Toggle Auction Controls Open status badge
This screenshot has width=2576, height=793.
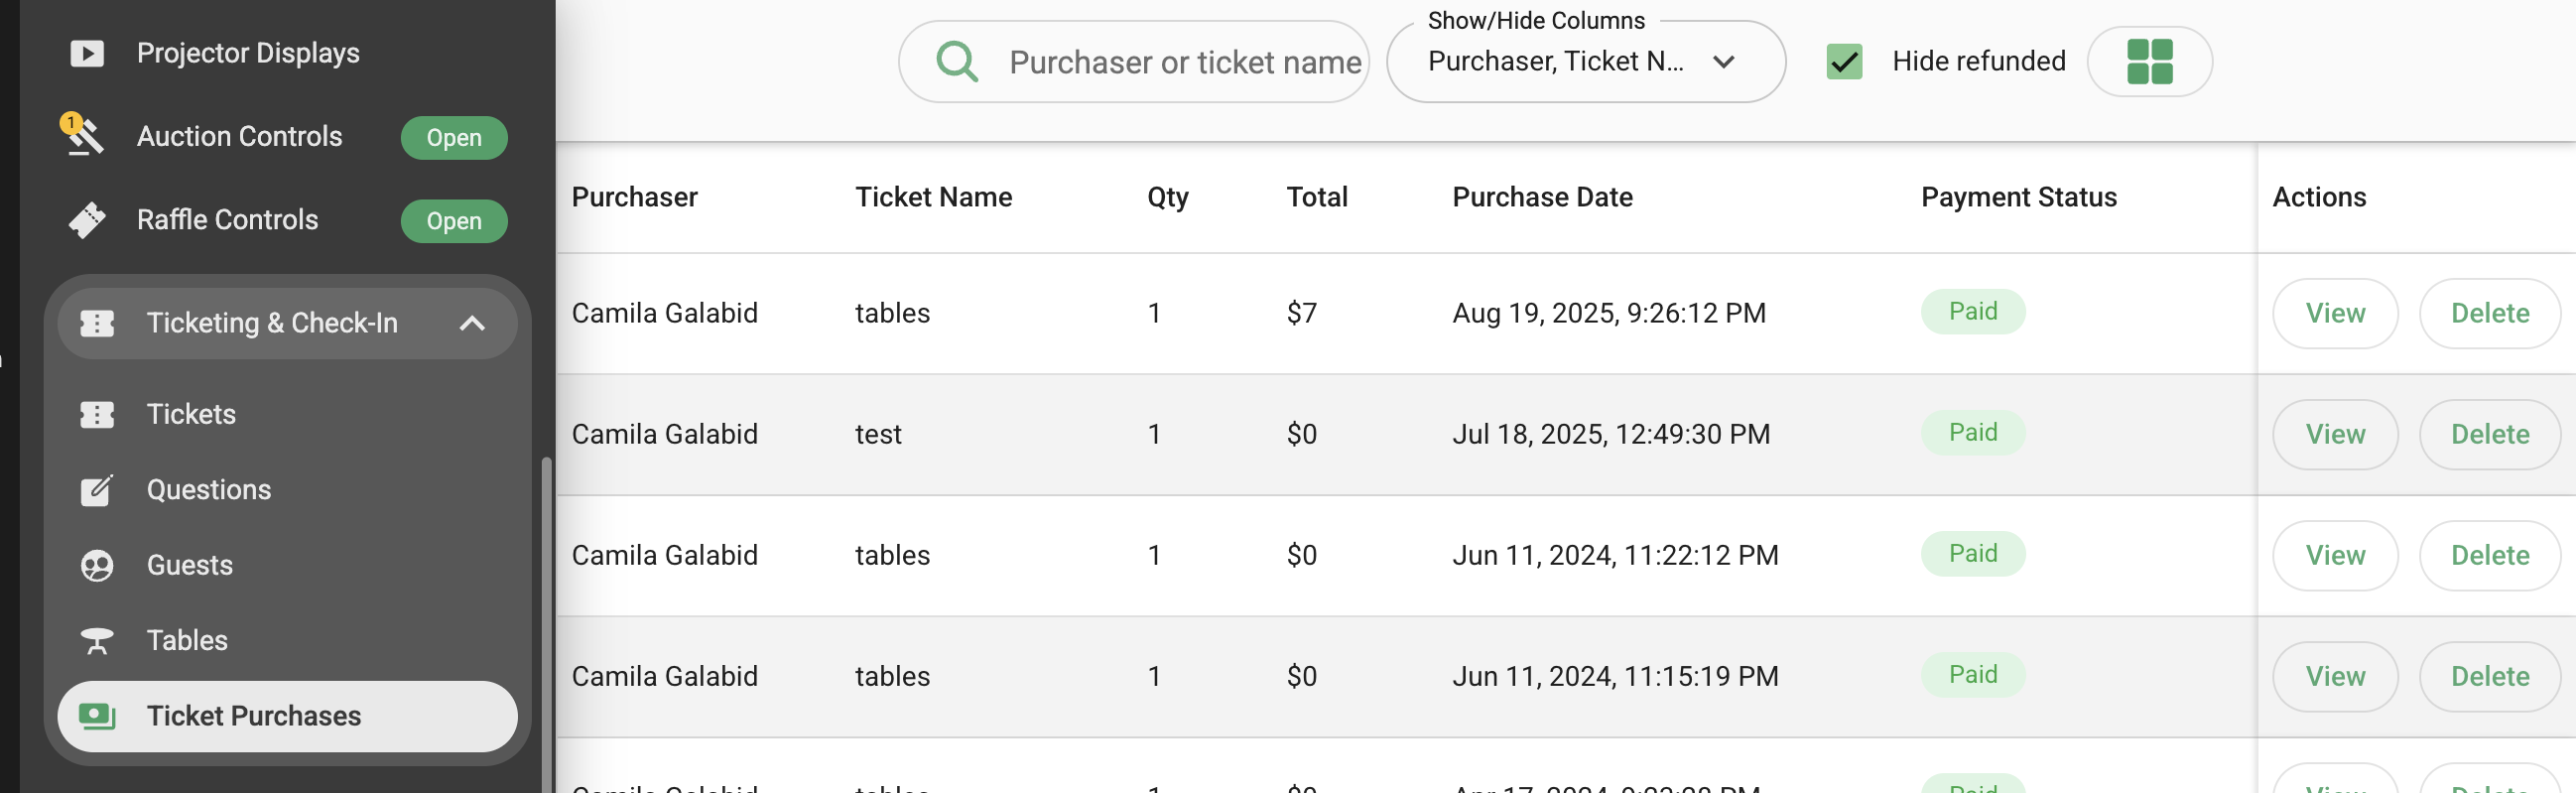454,138
